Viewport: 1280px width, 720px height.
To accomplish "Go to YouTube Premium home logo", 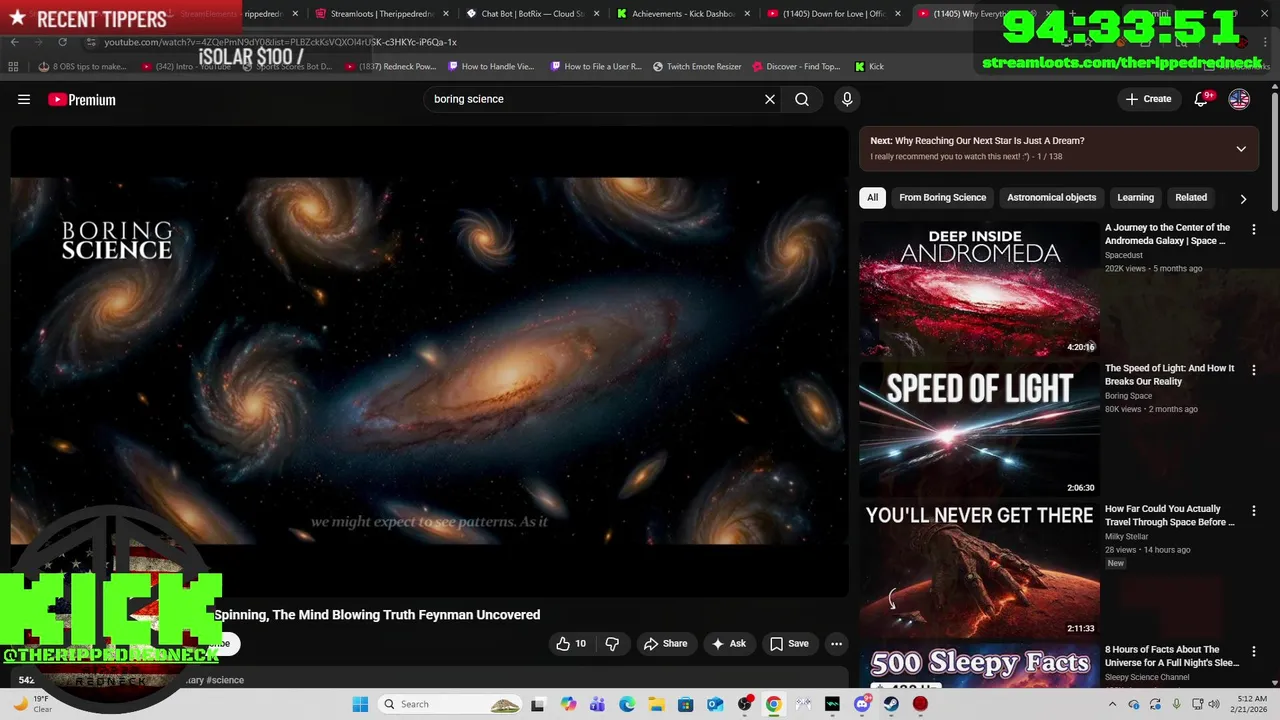I will coord(82,99).
